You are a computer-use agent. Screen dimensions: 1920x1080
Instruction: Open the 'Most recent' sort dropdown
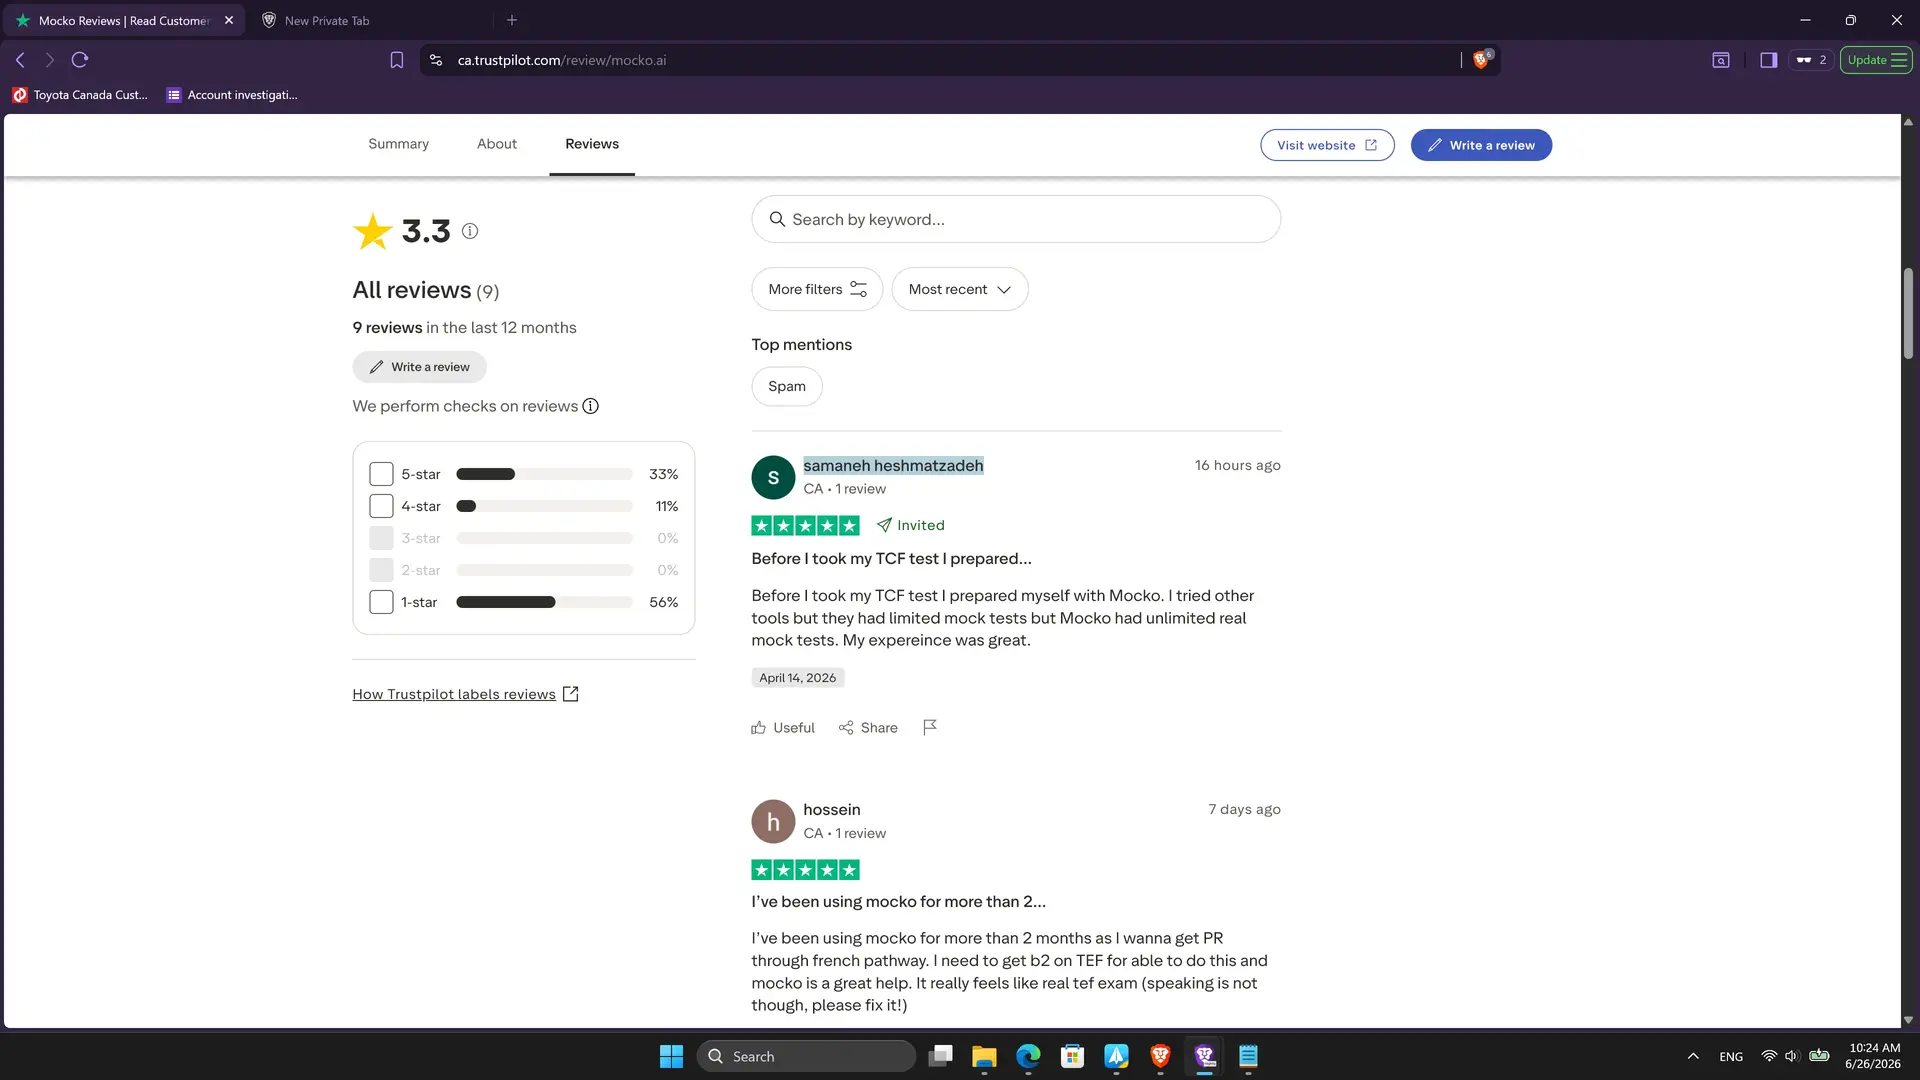[x=959, y=289]
